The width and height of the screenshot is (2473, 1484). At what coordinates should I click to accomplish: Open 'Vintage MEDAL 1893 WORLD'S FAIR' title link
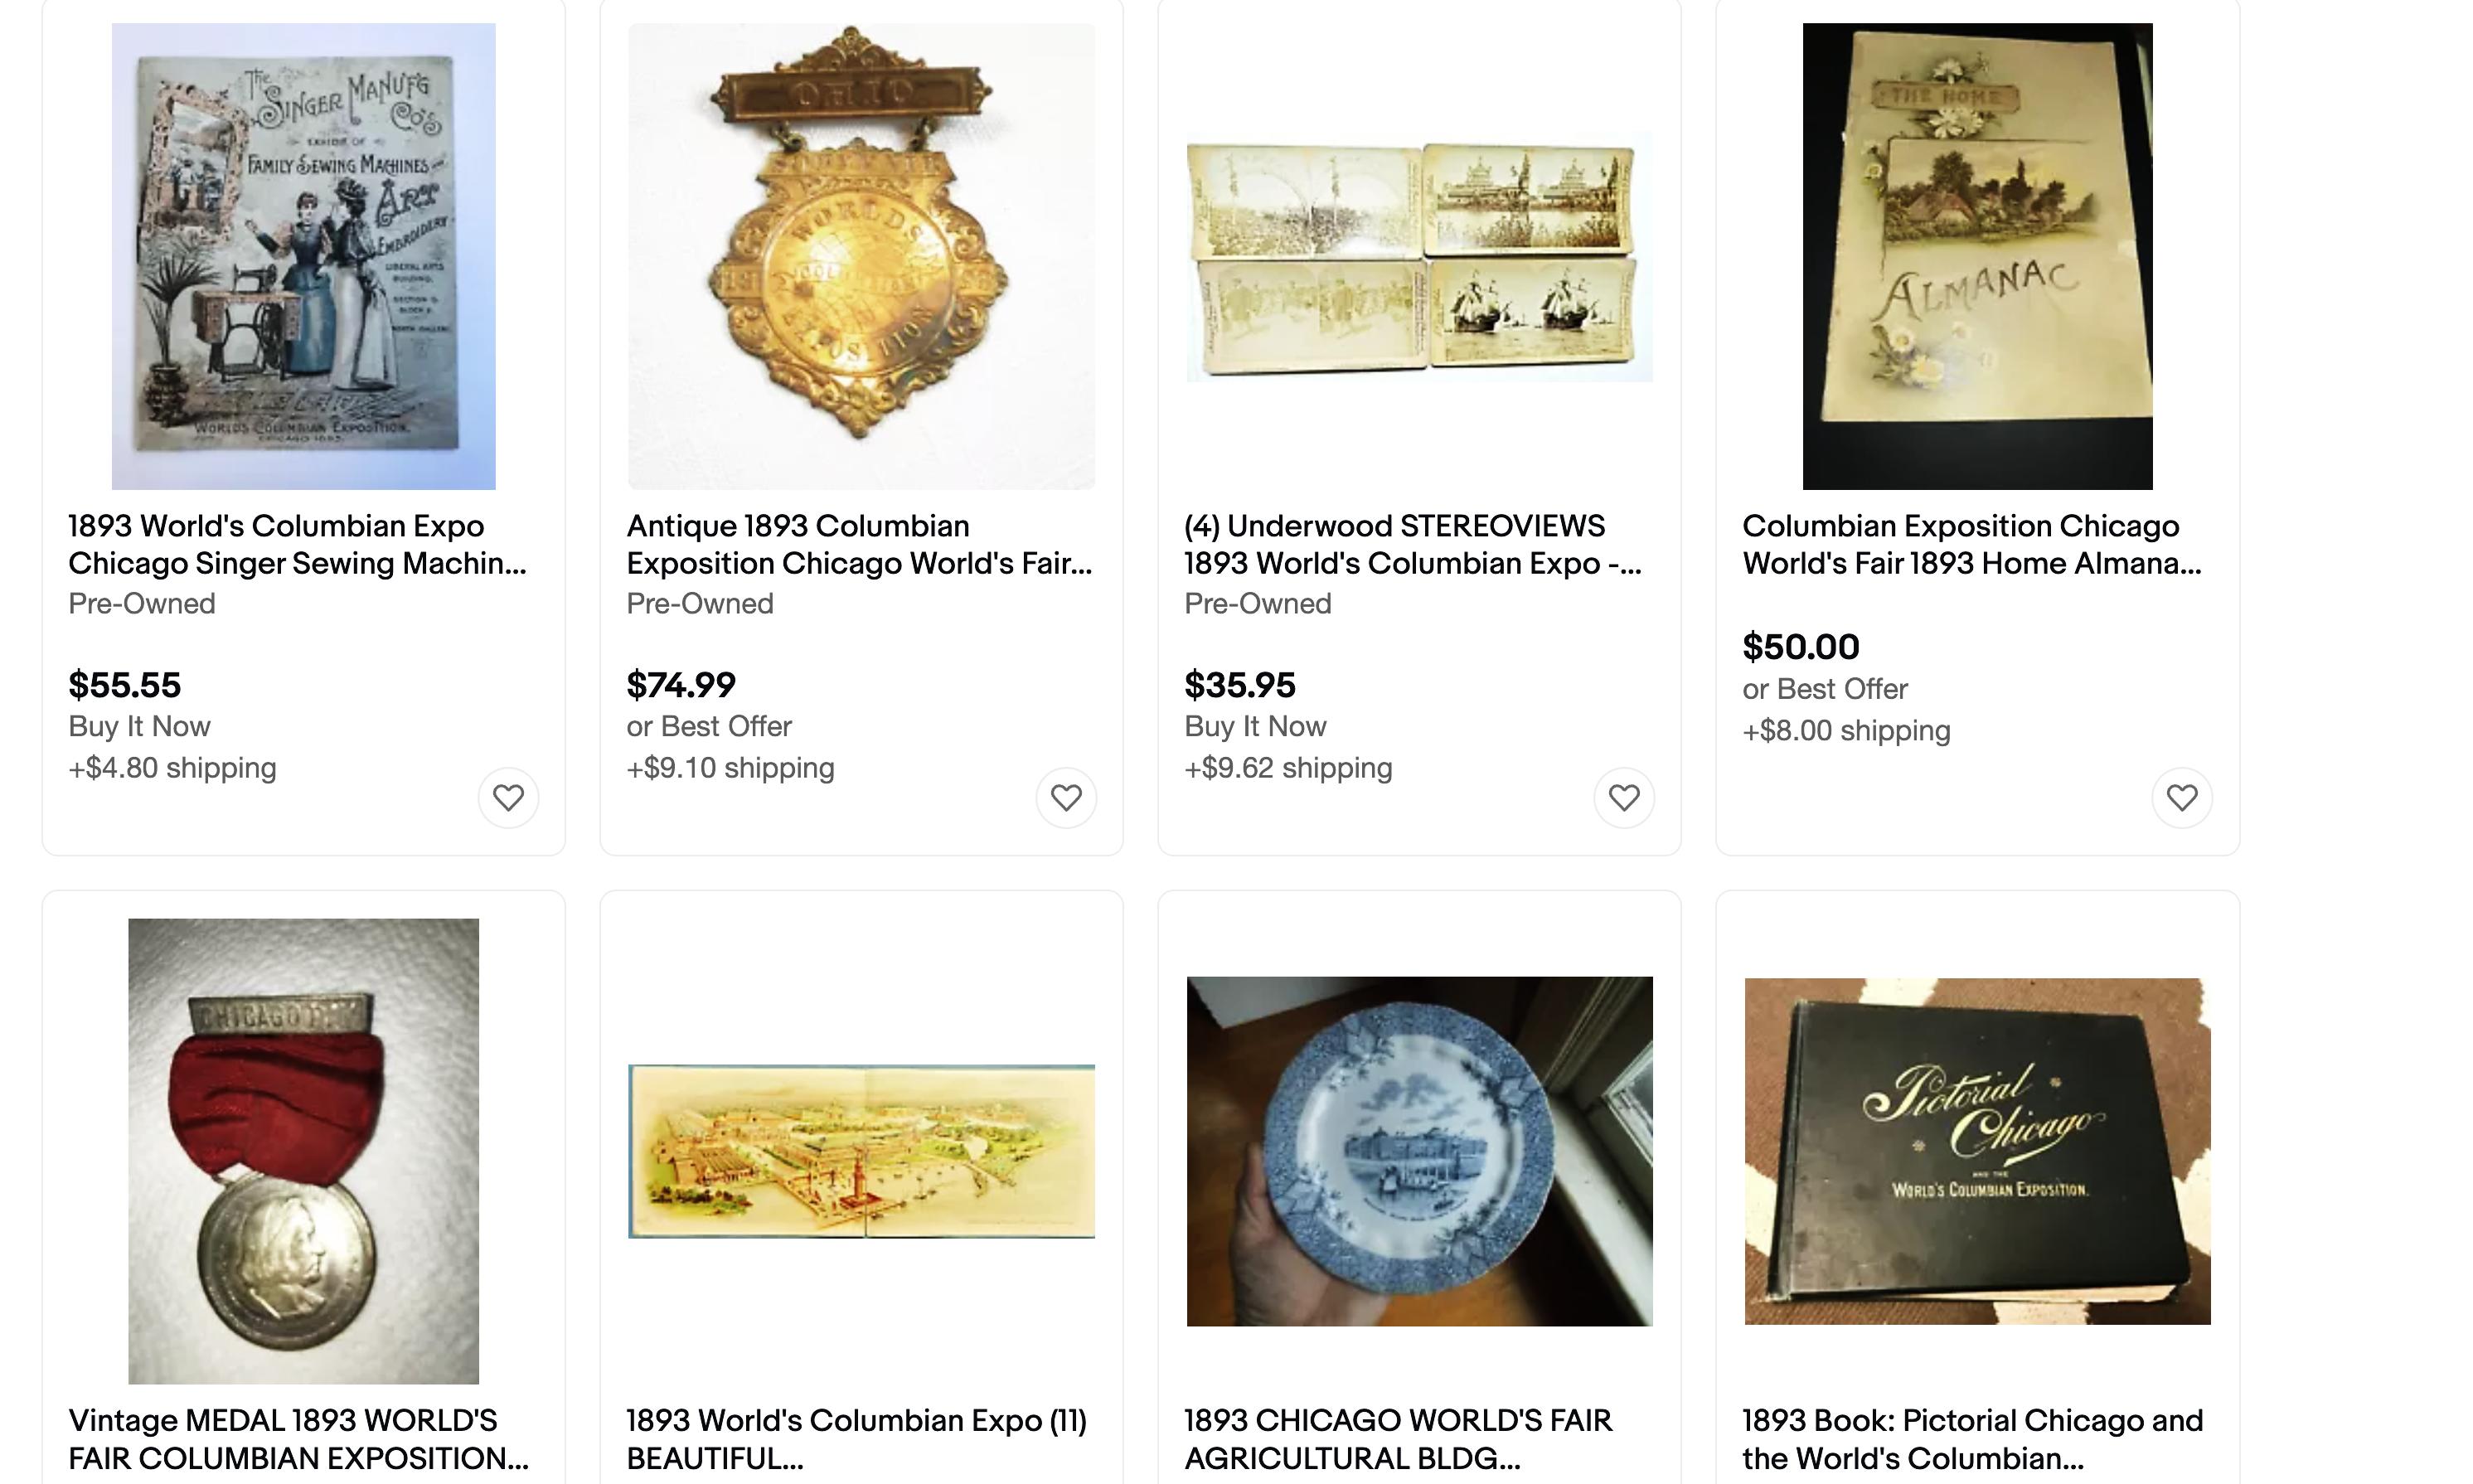tap(299, 1439)
